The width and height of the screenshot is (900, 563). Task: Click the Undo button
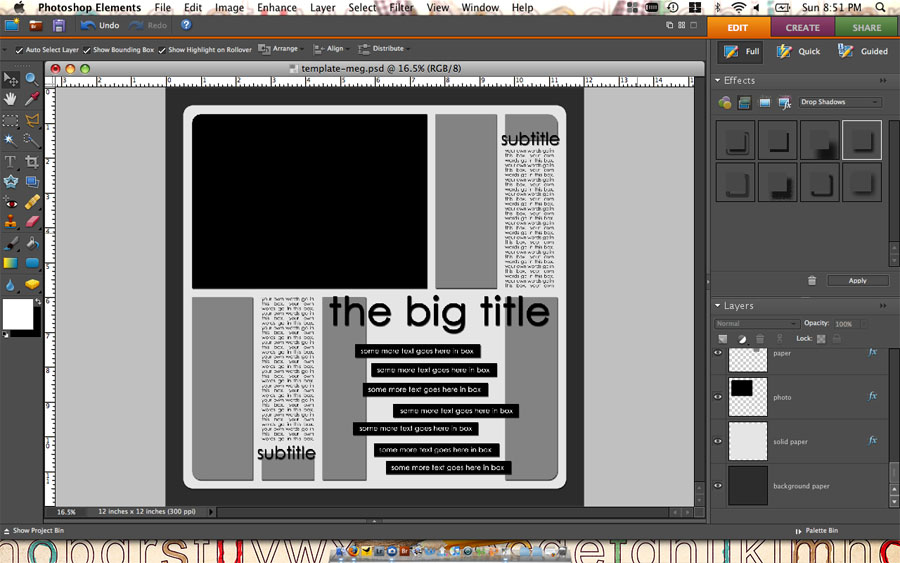point(100,24)
